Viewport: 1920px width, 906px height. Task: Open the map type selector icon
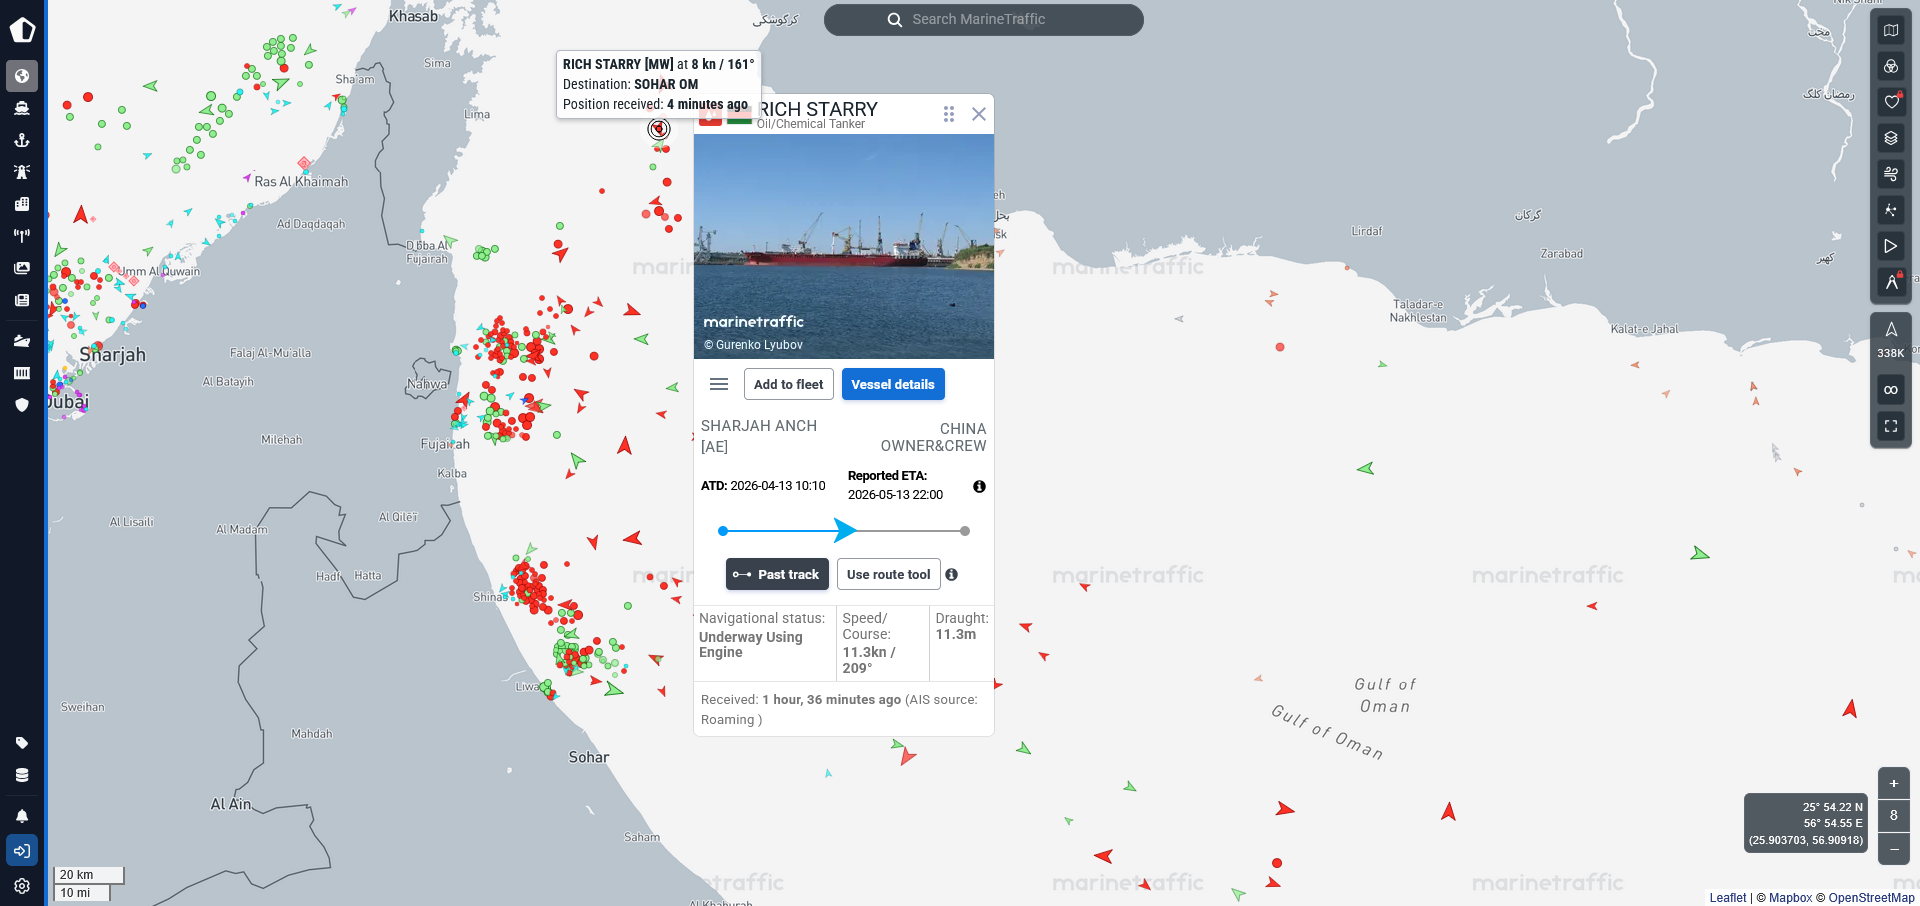(x=1891, y=30)
